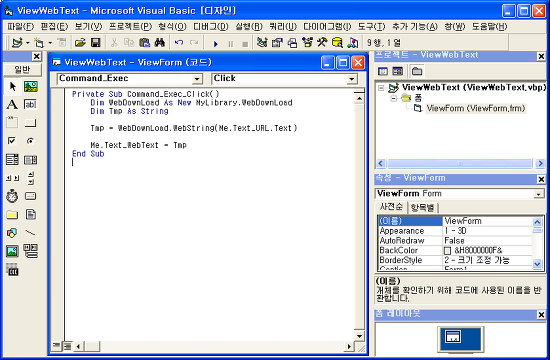Select the Label control tool
The image size is (550, 360).
(12, 104)
